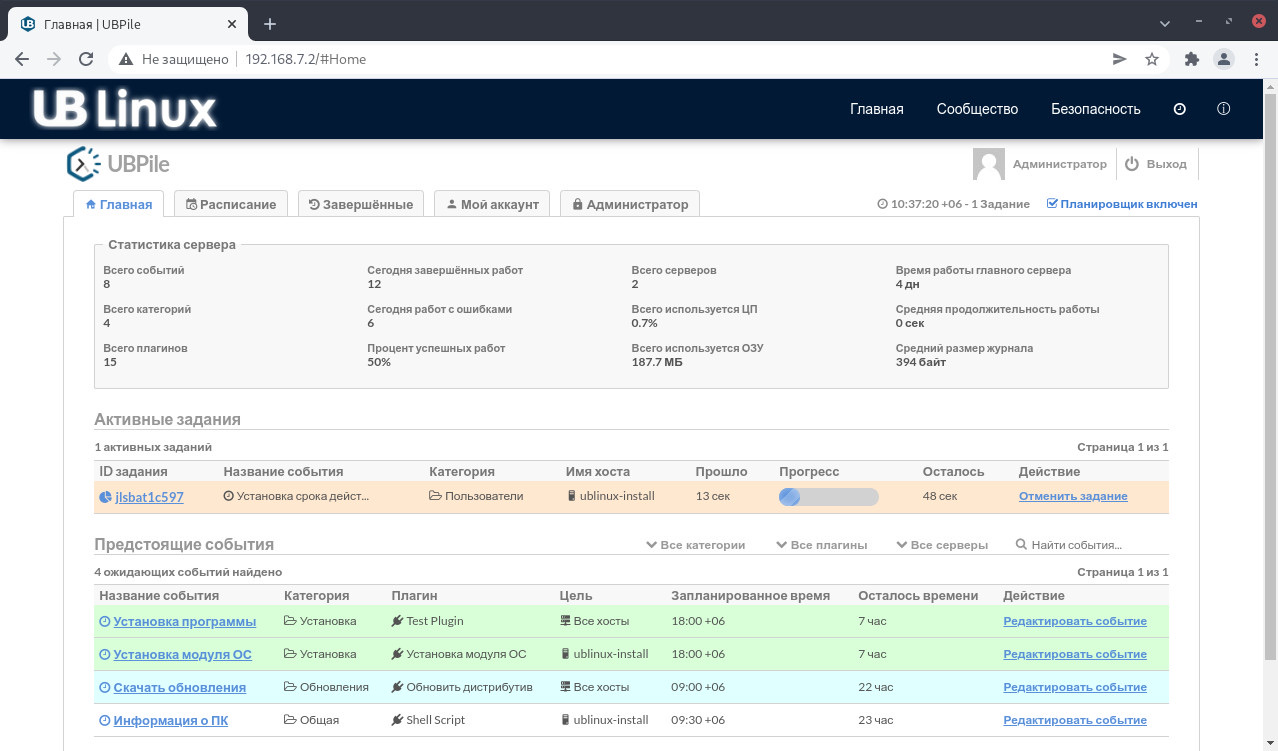Bookmark this page with star icon

tap(1152, 59)
